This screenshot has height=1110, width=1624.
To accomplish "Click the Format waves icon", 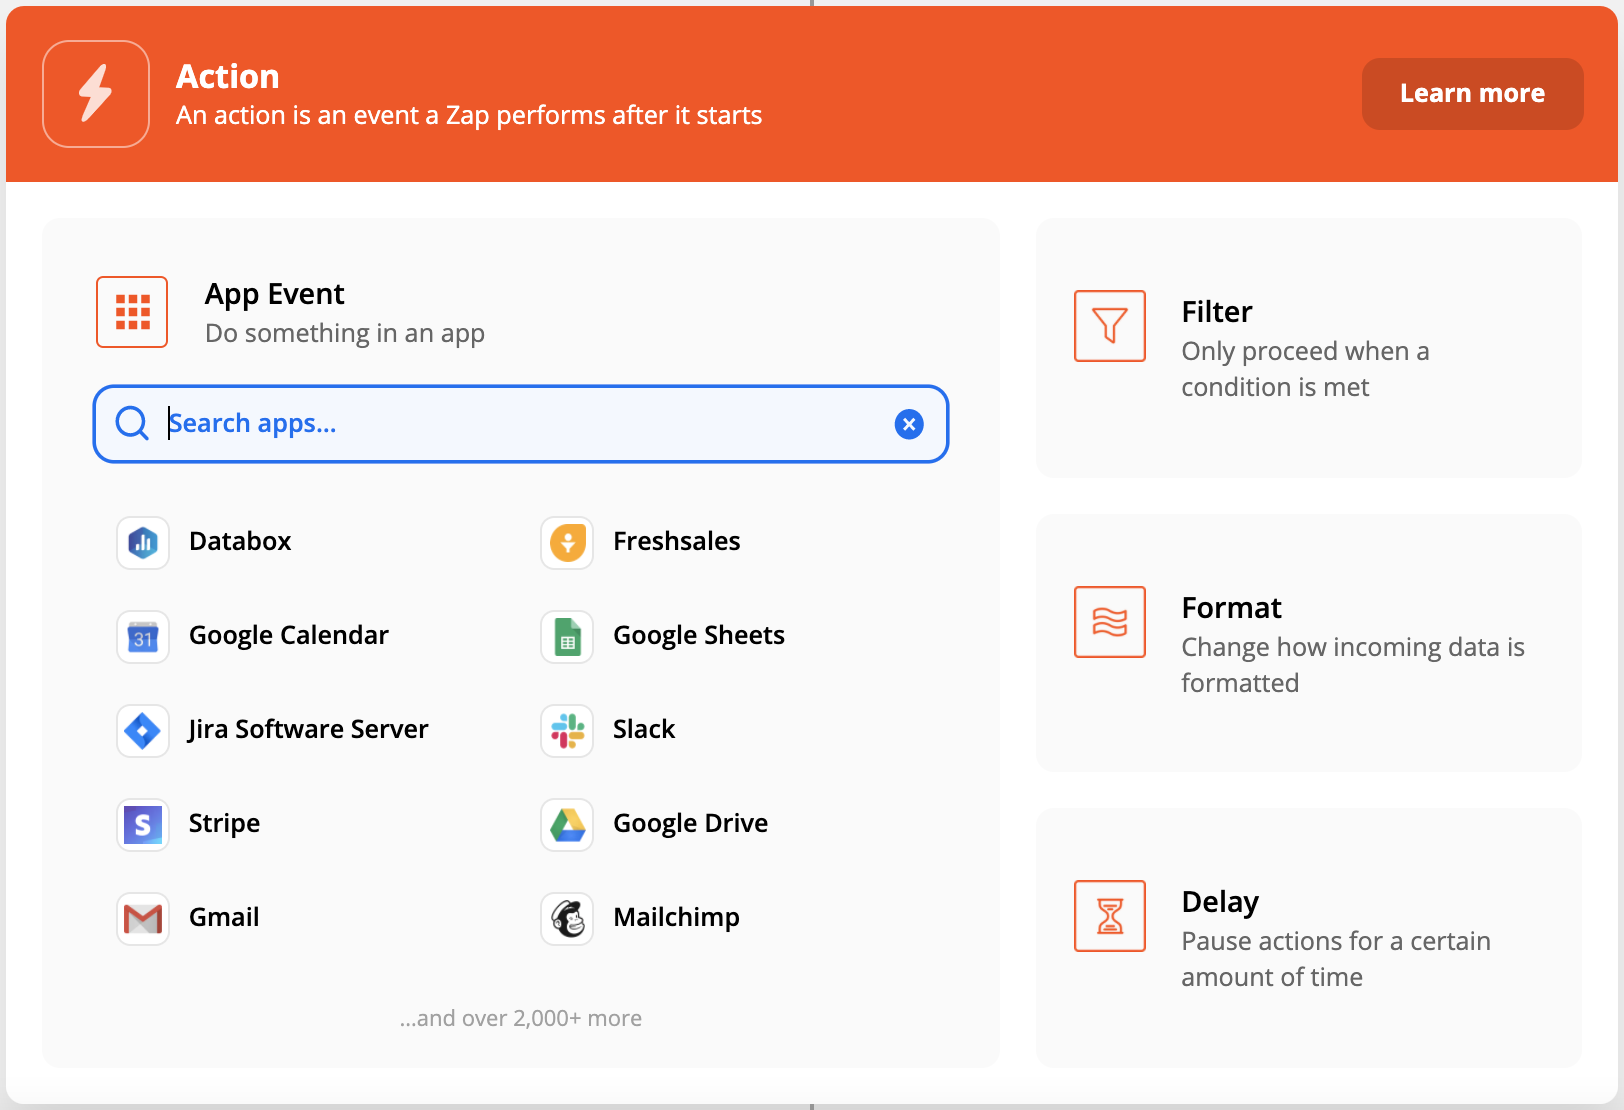I will pyautogui.click(x=1110, y=622).
